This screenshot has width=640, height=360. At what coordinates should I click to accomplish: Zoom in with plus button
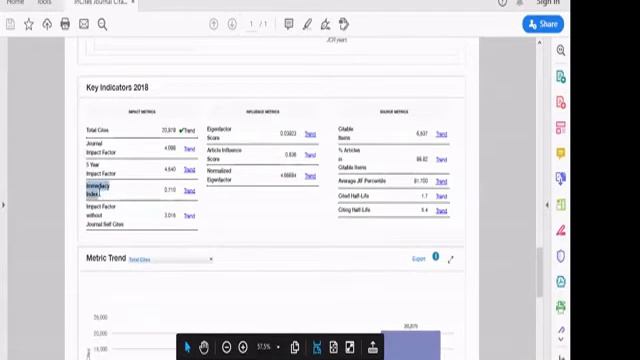243,347
